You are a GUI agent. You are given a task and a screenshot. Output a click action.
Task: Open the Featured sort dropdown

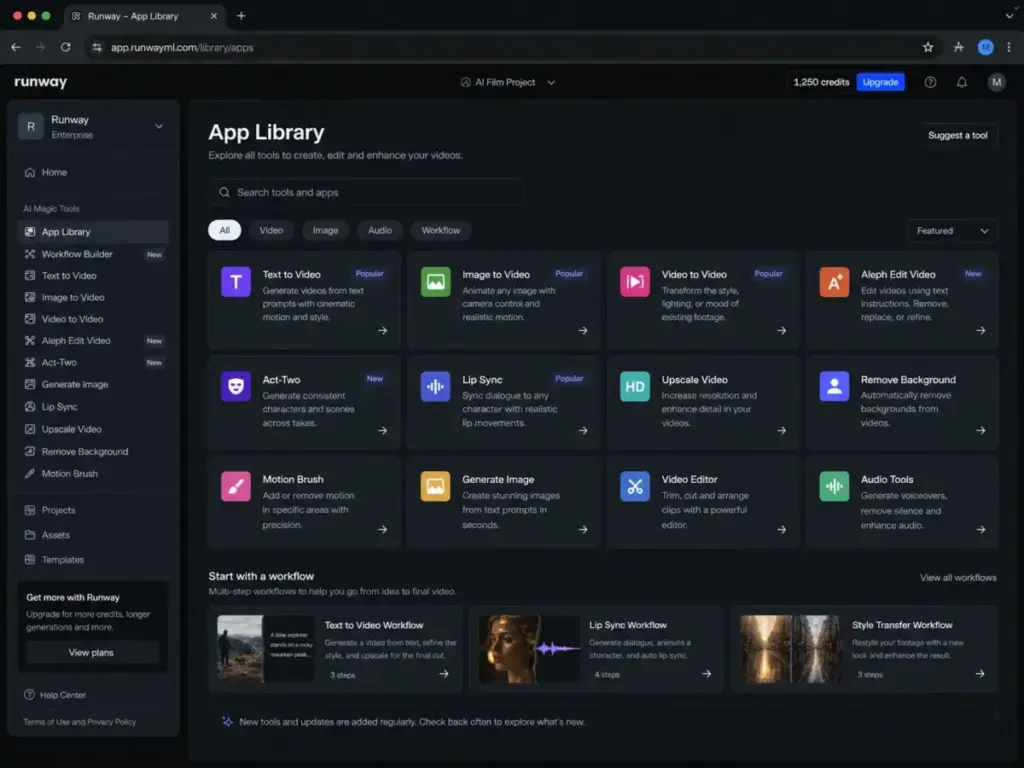point(952,231)
